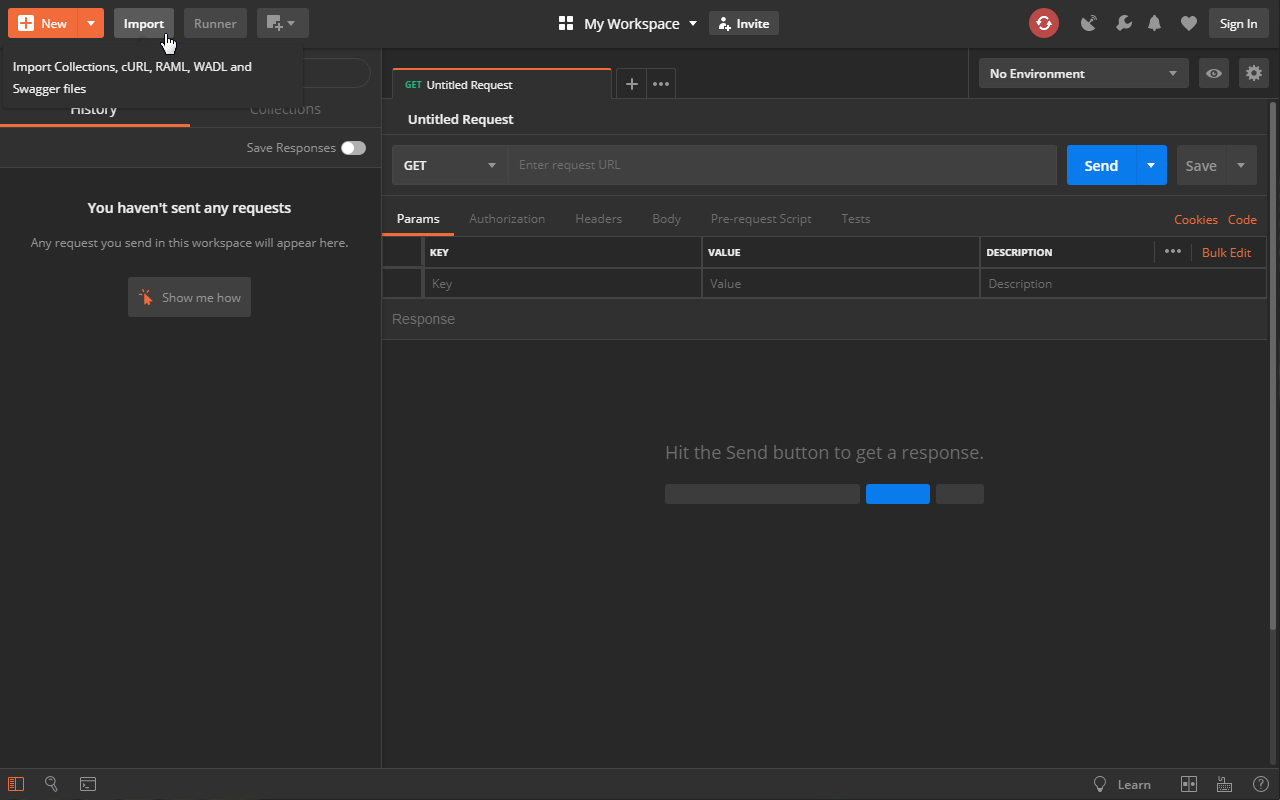Open the tab options ellipsis menu
Viewport: 1280px width, 800px height.
[661, 84]
